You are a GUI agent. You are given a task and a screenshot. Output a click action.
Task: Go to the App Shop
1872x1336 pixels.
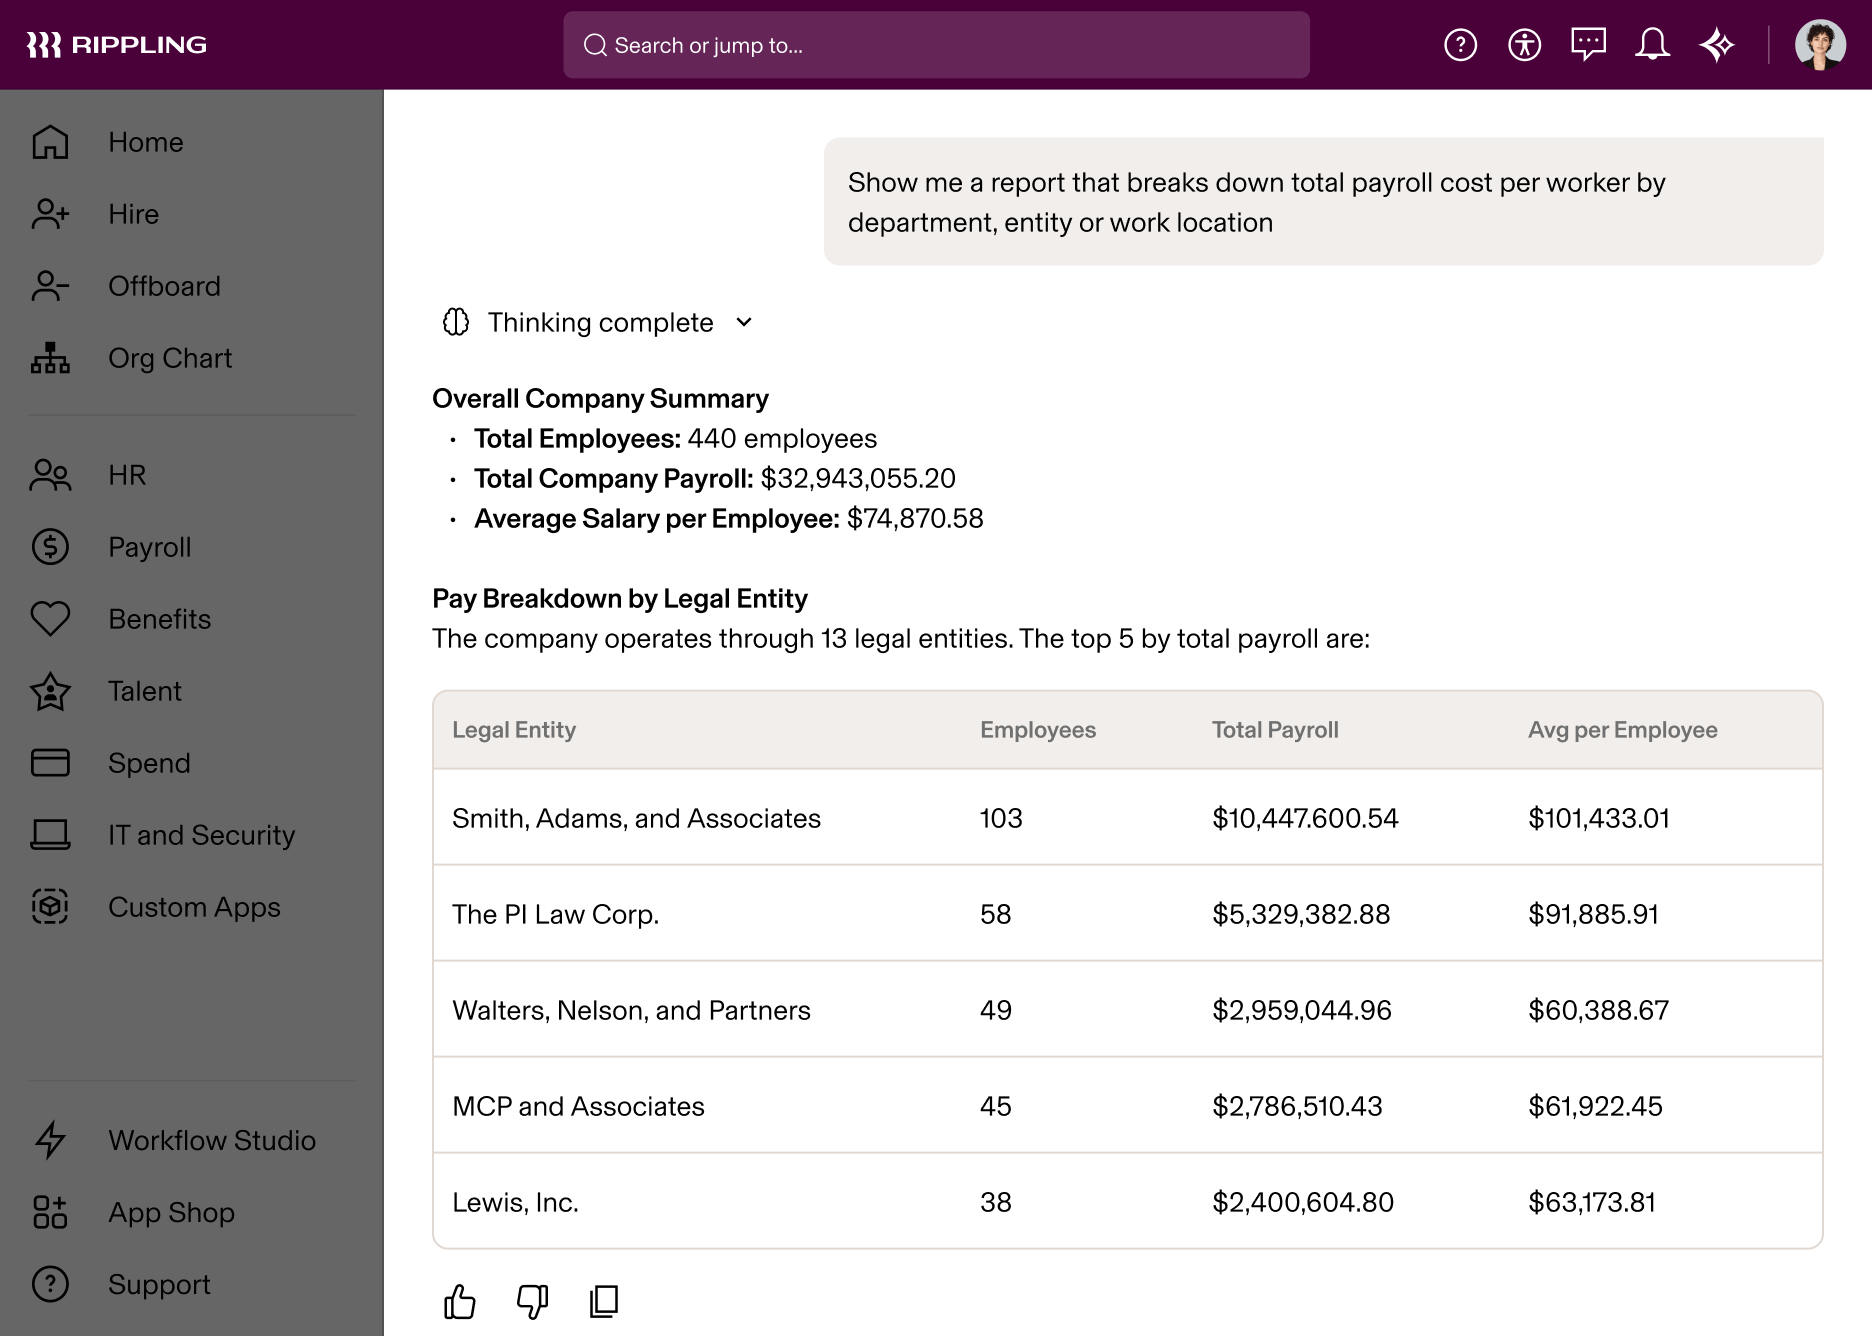click(169, 1213)
